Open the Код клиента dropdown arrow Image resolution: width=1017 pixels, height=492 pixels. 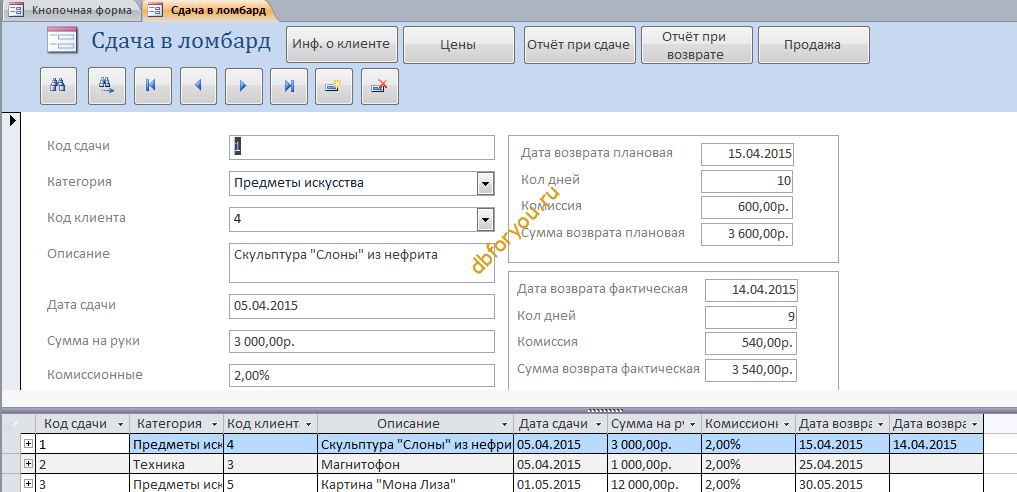485,220
